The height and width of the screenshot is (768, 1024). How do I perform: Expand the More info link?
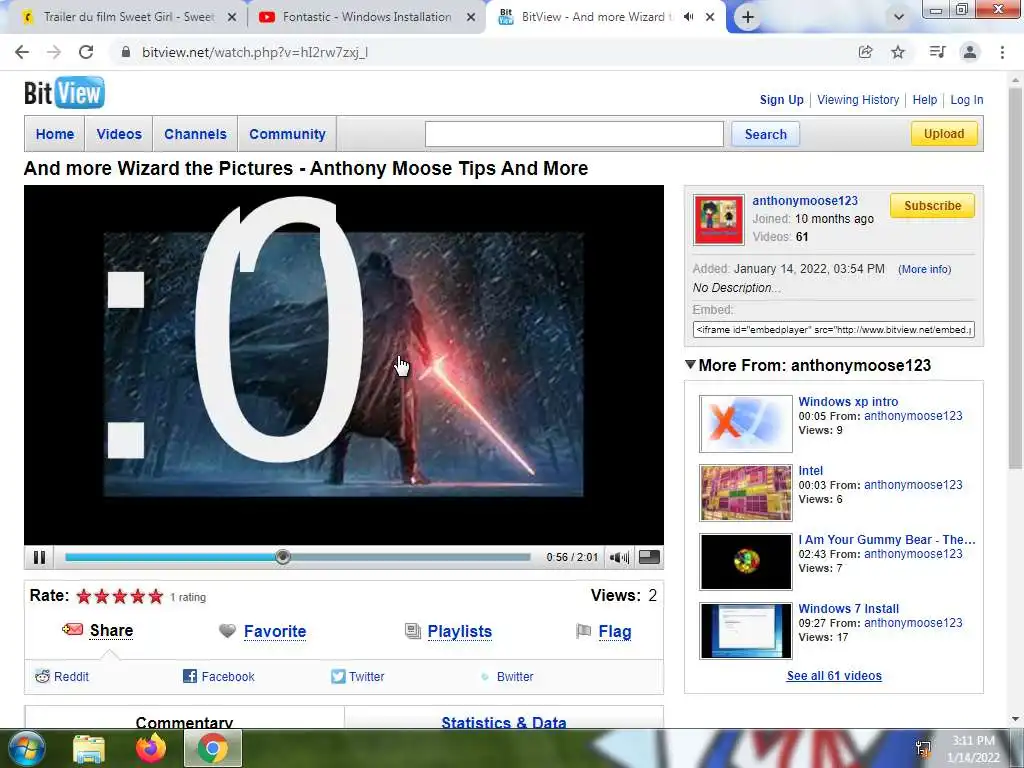pyautogui.click(x=924, y=269)
